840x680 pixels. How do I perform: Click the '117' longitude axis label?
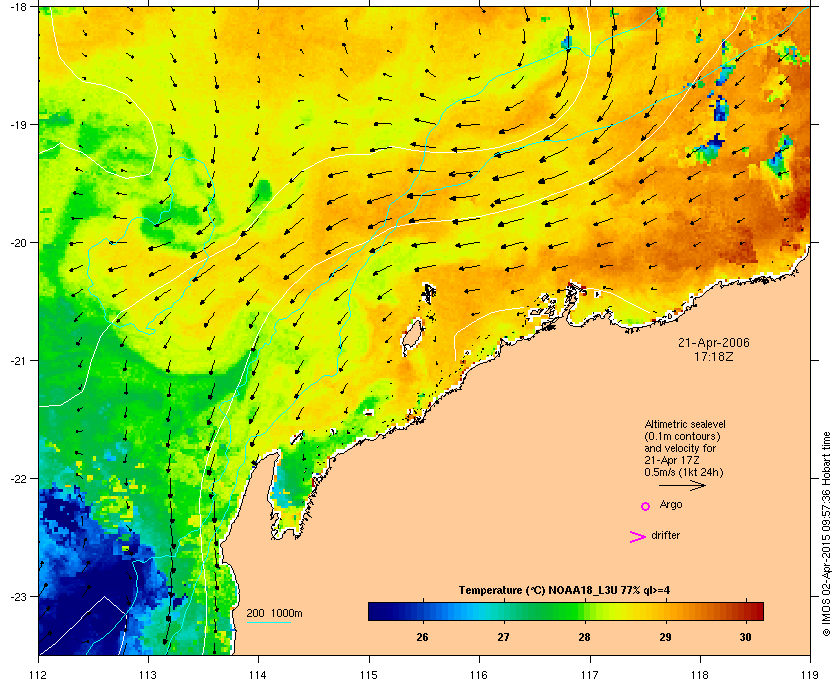[x=590, y=675]
